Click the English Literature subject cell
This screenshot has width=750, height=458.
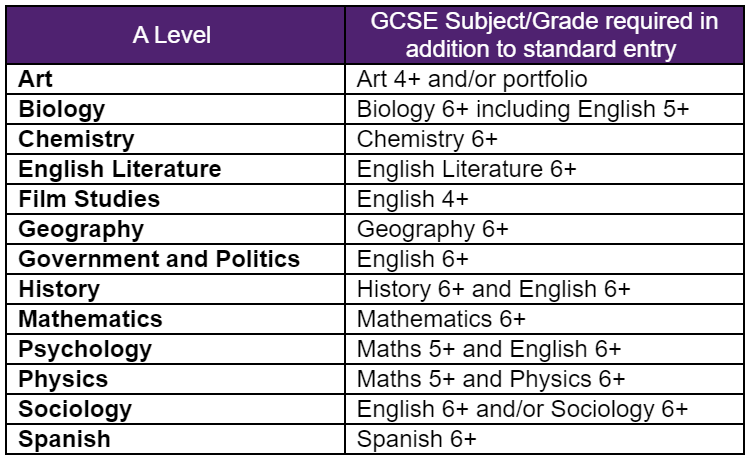point(120,169)
